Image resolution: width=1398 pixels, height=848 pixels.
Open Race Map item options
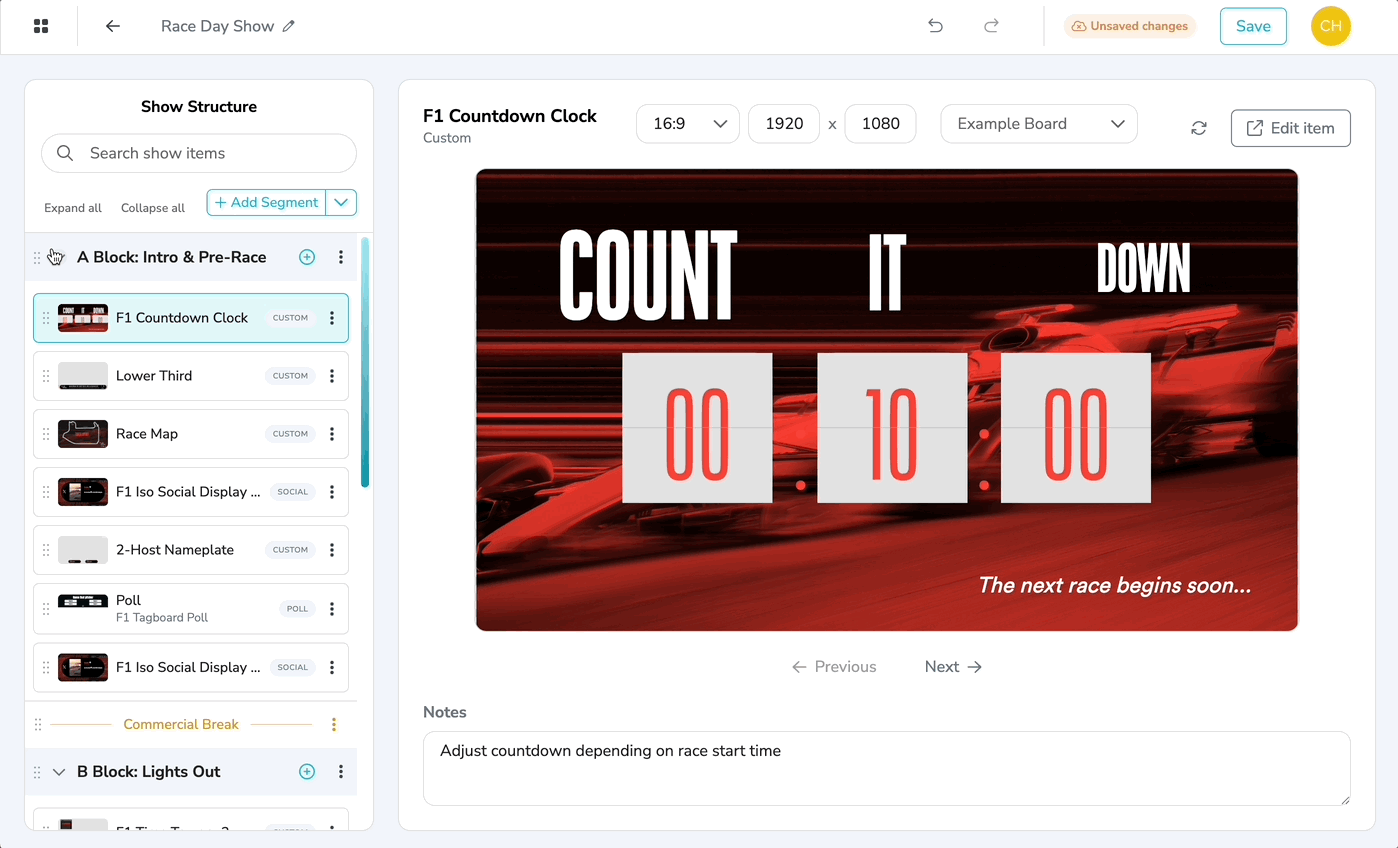[332, 434]
